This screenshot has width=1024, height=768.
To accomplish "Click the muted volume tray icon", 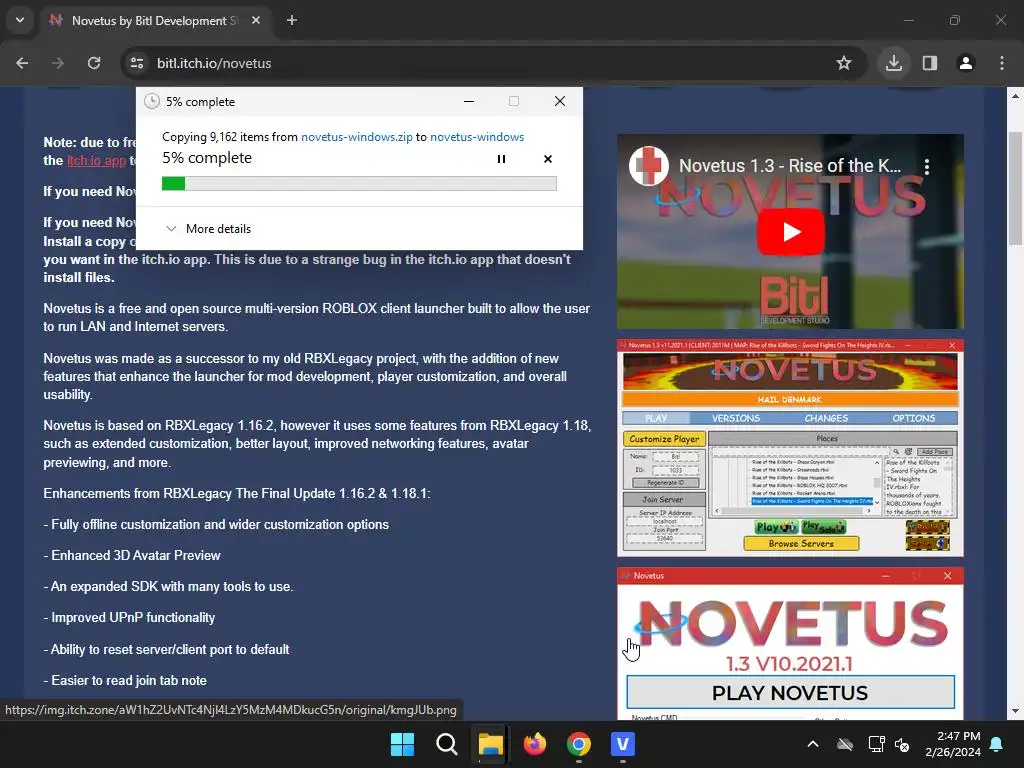I will pos(903,744).
